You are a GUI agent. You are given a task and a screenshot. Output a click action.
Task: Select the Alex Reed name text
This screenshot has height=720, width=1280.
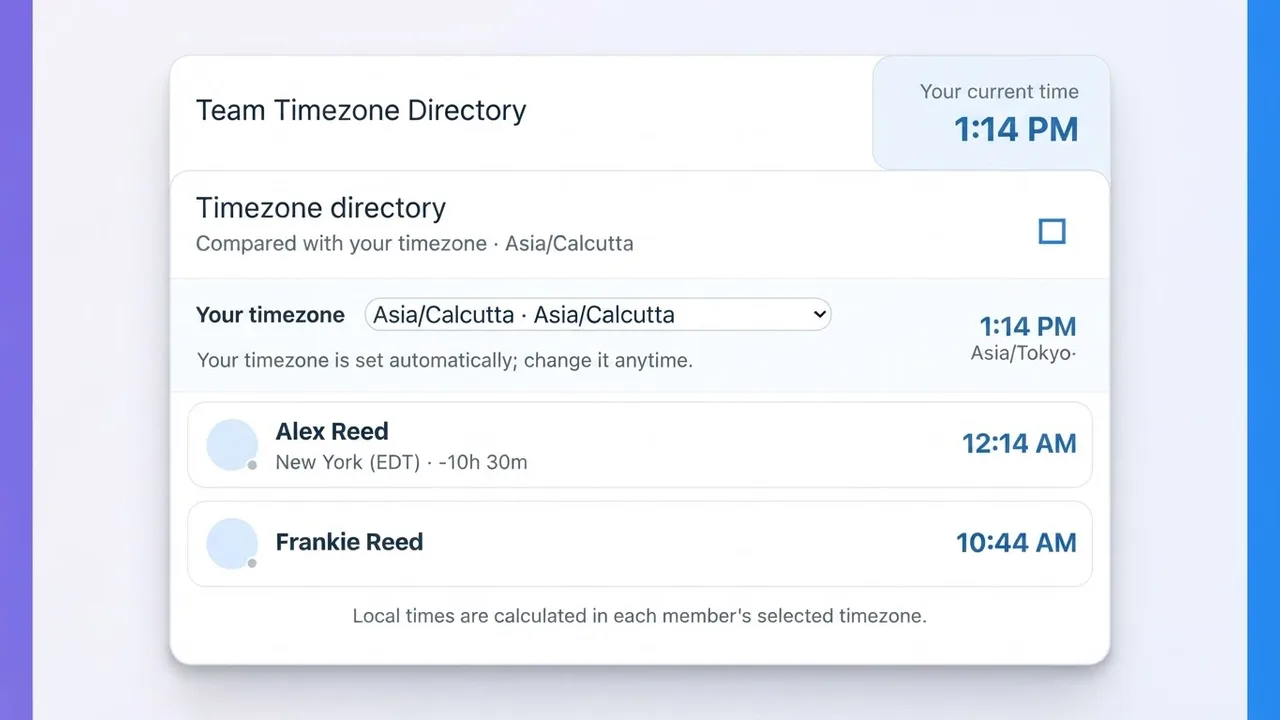pyautogui.click(x=332, y=431)
